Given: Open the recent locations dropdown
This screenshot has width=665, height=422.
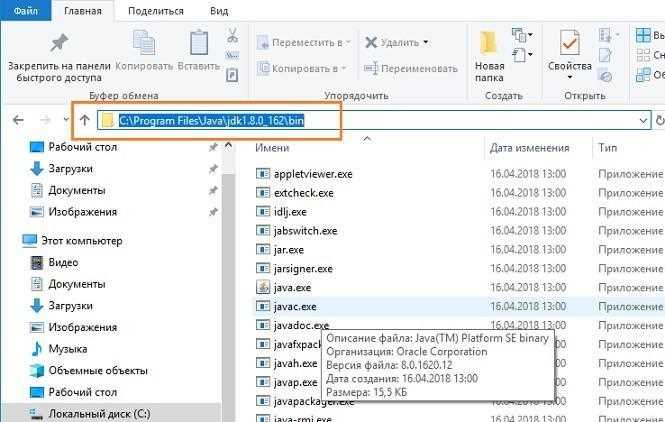Looking at the screenshot, I should coord(66,120).
